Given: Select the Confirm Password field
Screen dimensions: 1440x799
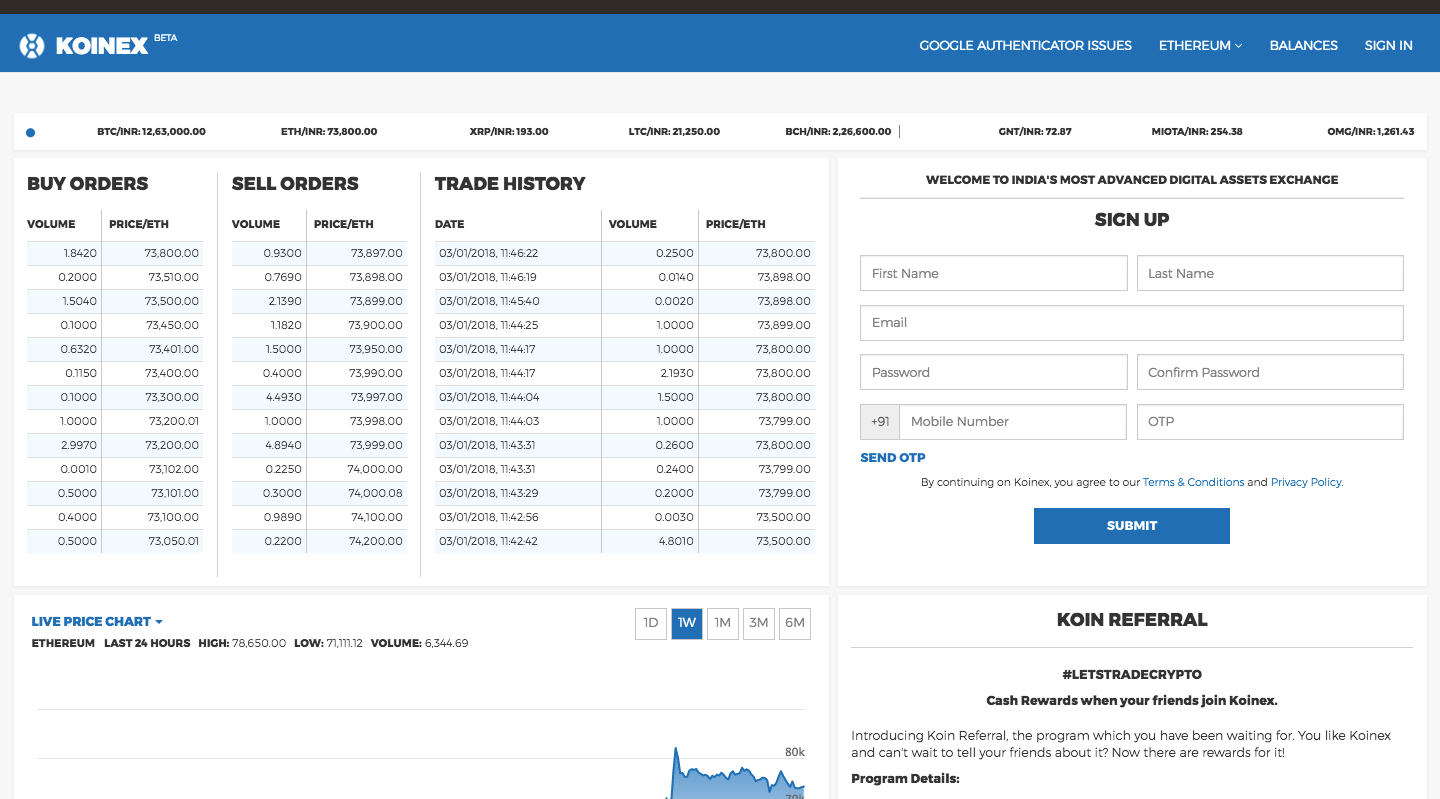Looking at the screenshot, I should pos(1270,372).
